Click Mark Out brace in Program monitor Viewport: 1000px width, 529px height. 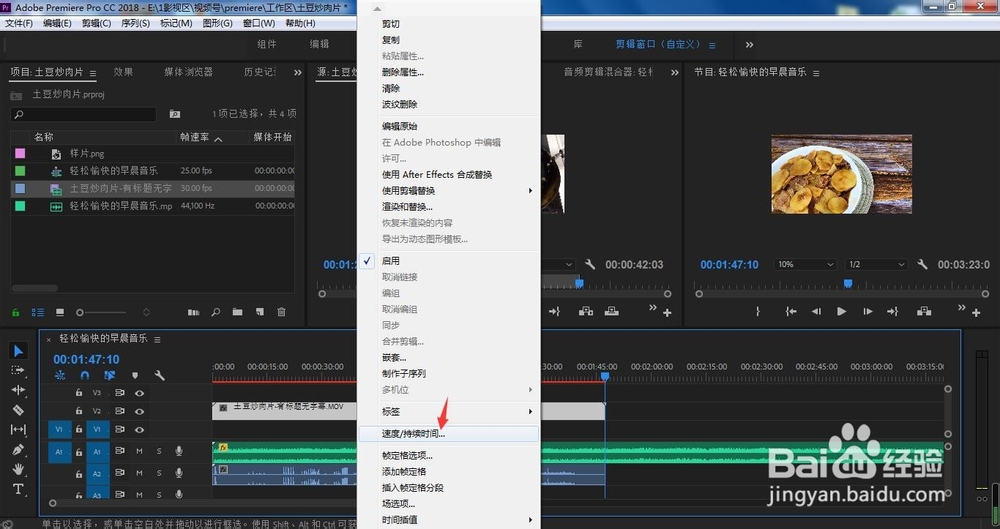click(758, 311)
